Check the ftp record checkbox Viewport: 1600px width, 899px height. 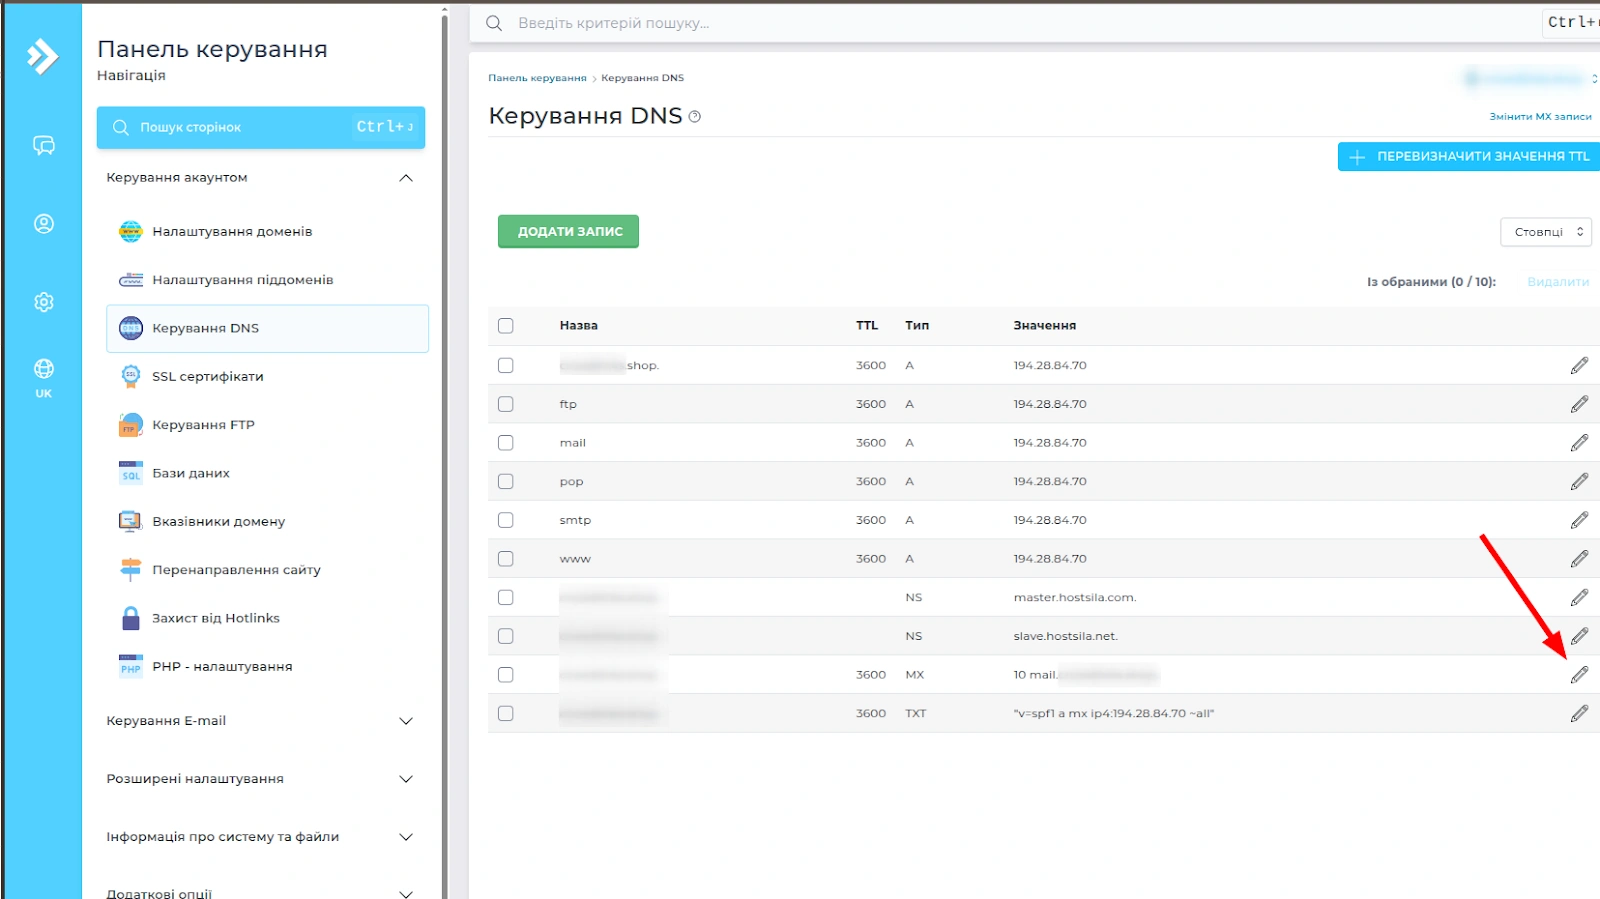tap(506, 404)
